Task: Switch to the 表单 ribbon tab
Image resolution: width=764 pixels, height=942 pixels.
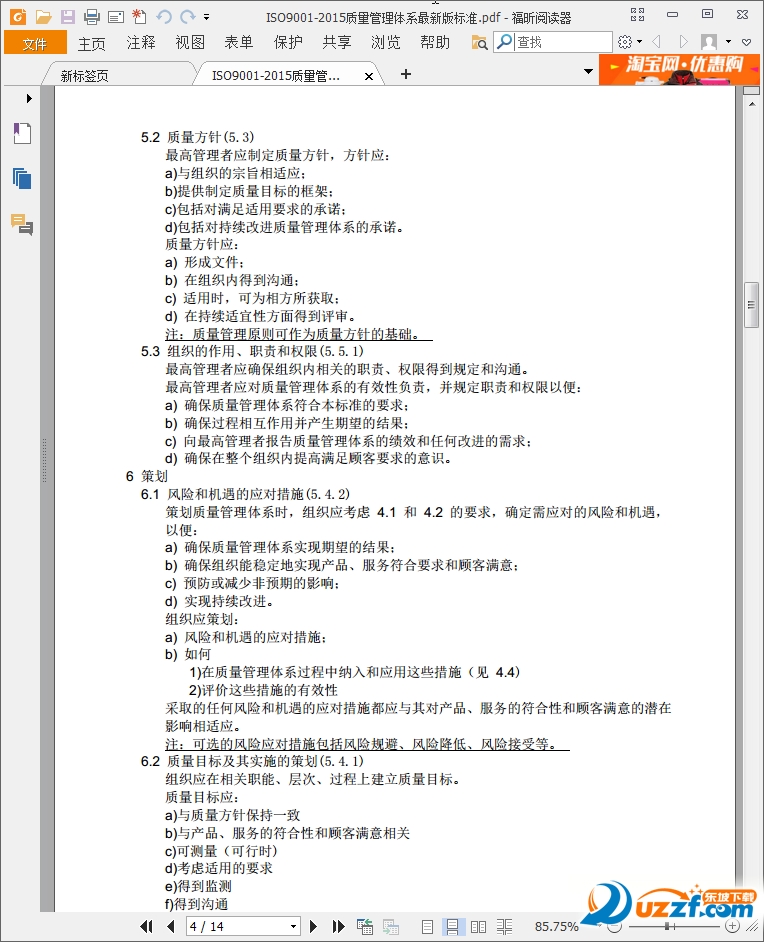Action: (238, 43)
